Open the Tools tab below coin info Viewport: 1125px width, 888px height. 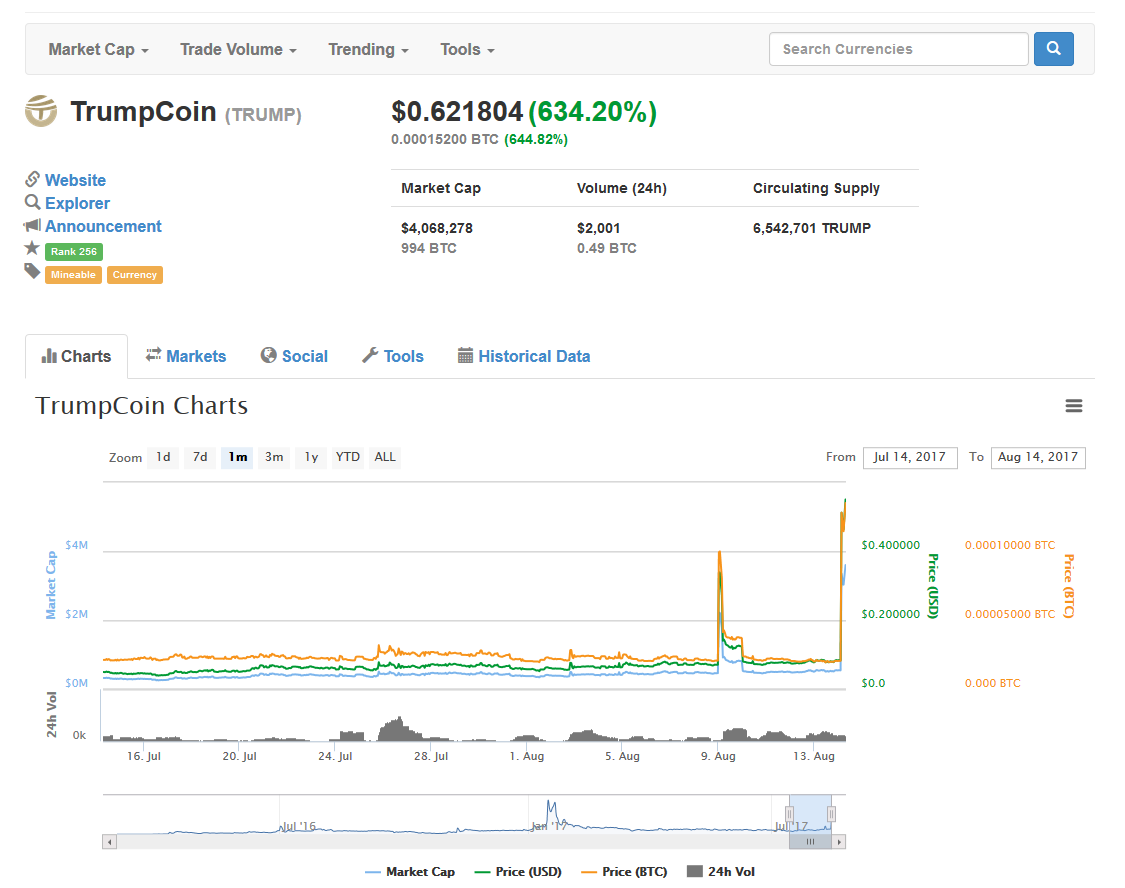(x=393, y=356)
